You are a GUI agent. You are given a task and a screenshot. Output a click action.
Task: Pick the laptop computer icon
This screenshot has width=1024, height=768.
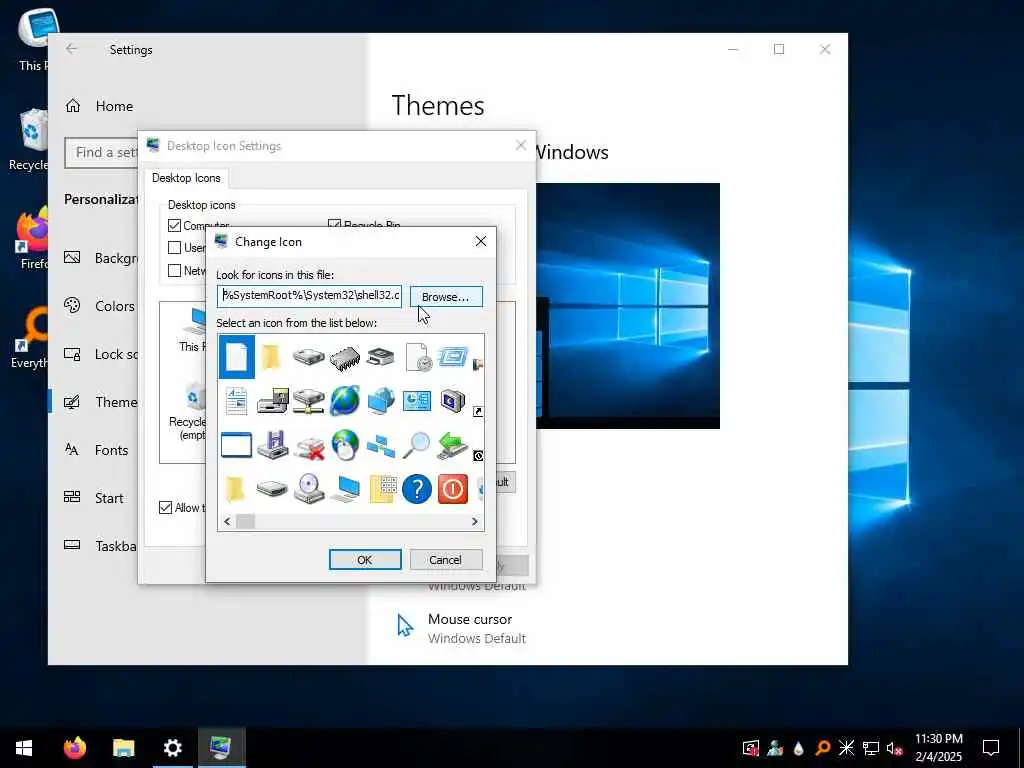point(345,489)
